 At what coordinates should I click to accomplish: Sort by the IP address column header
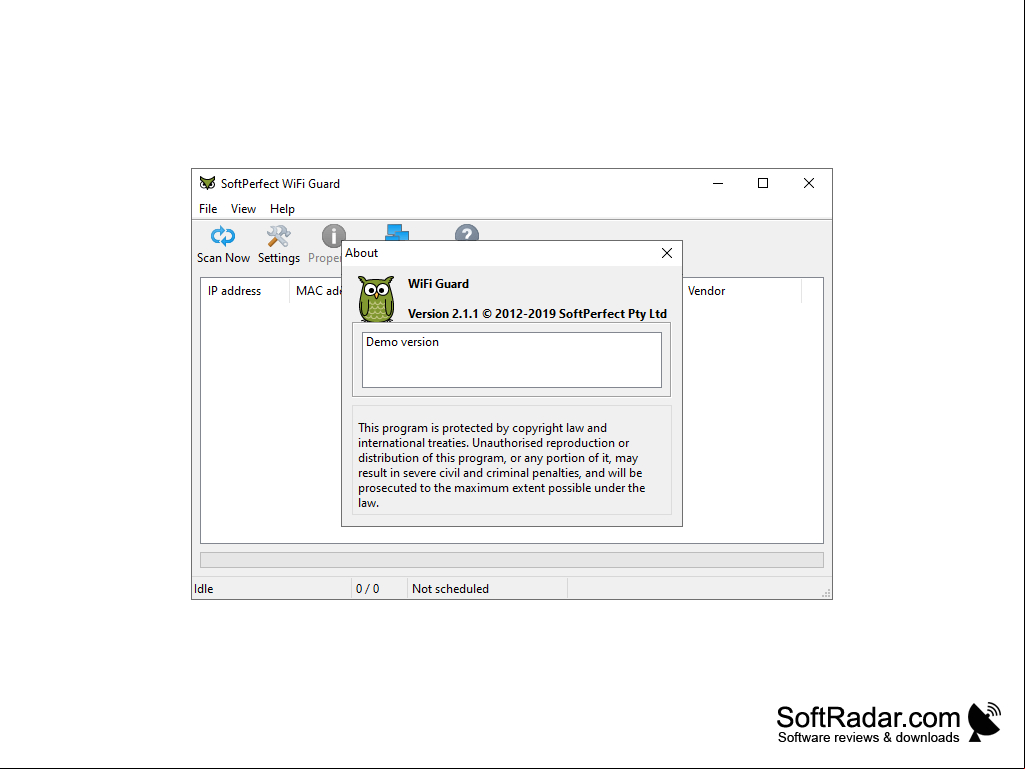[x=245, y=291]
